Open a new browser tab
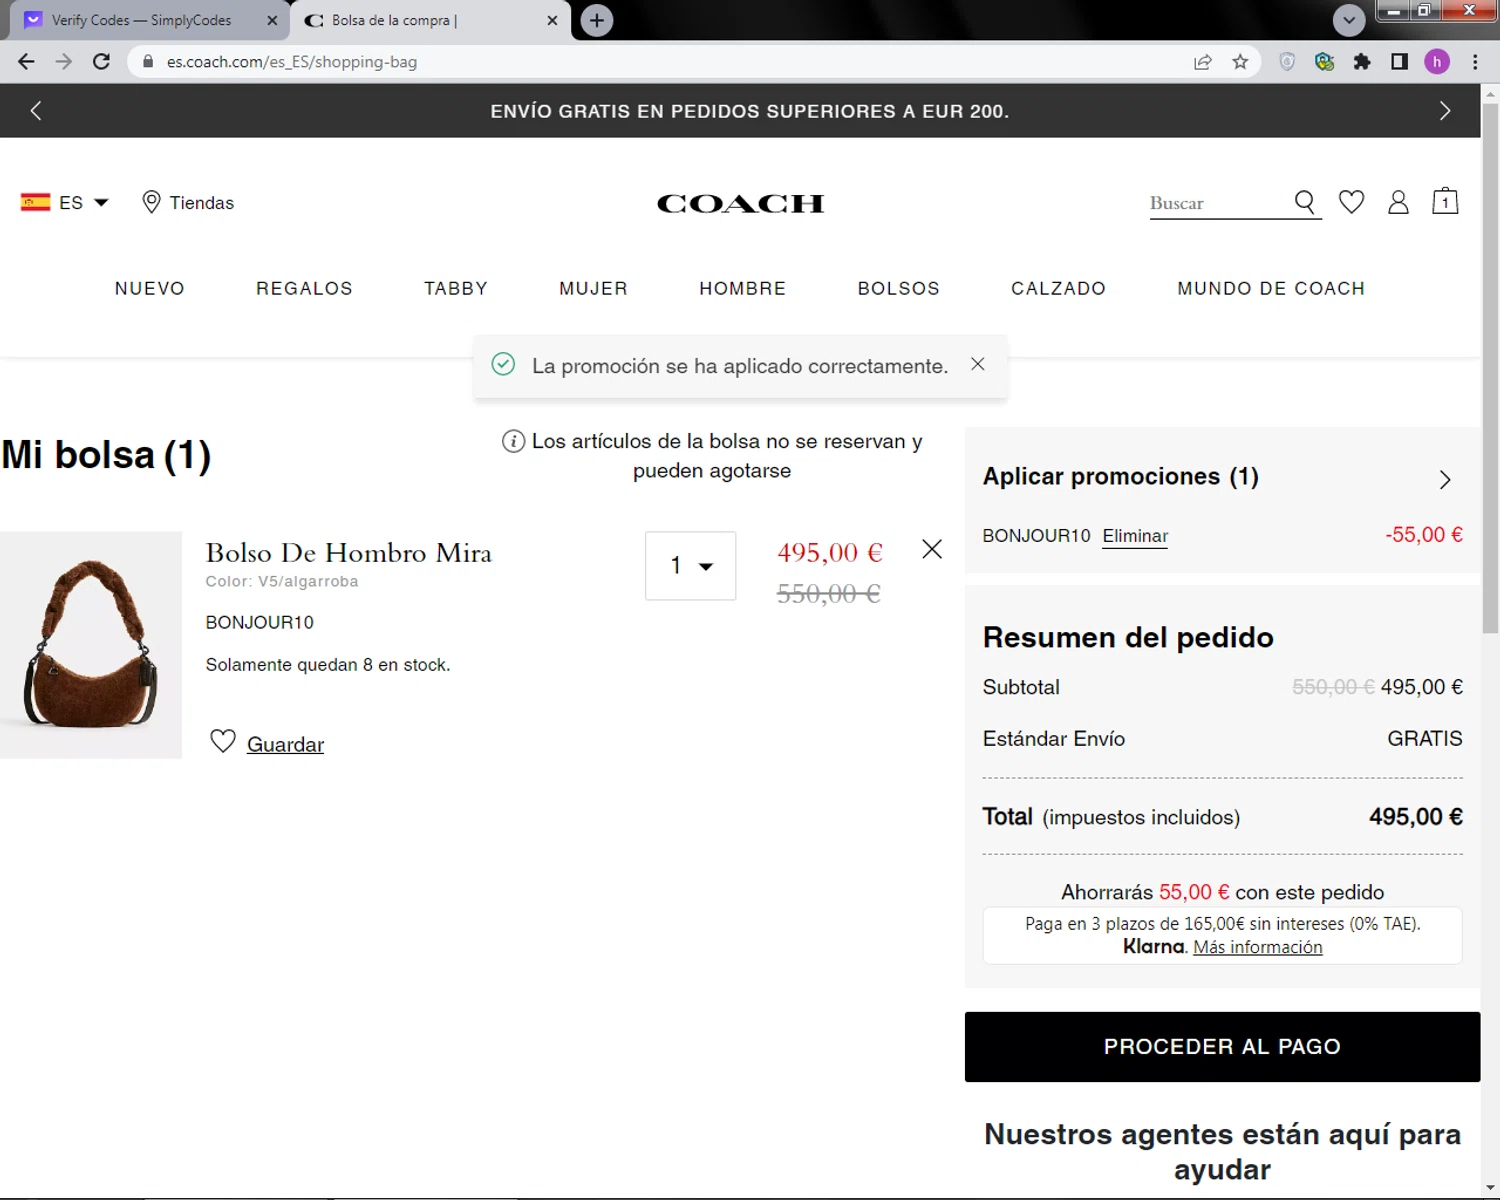 597,20
